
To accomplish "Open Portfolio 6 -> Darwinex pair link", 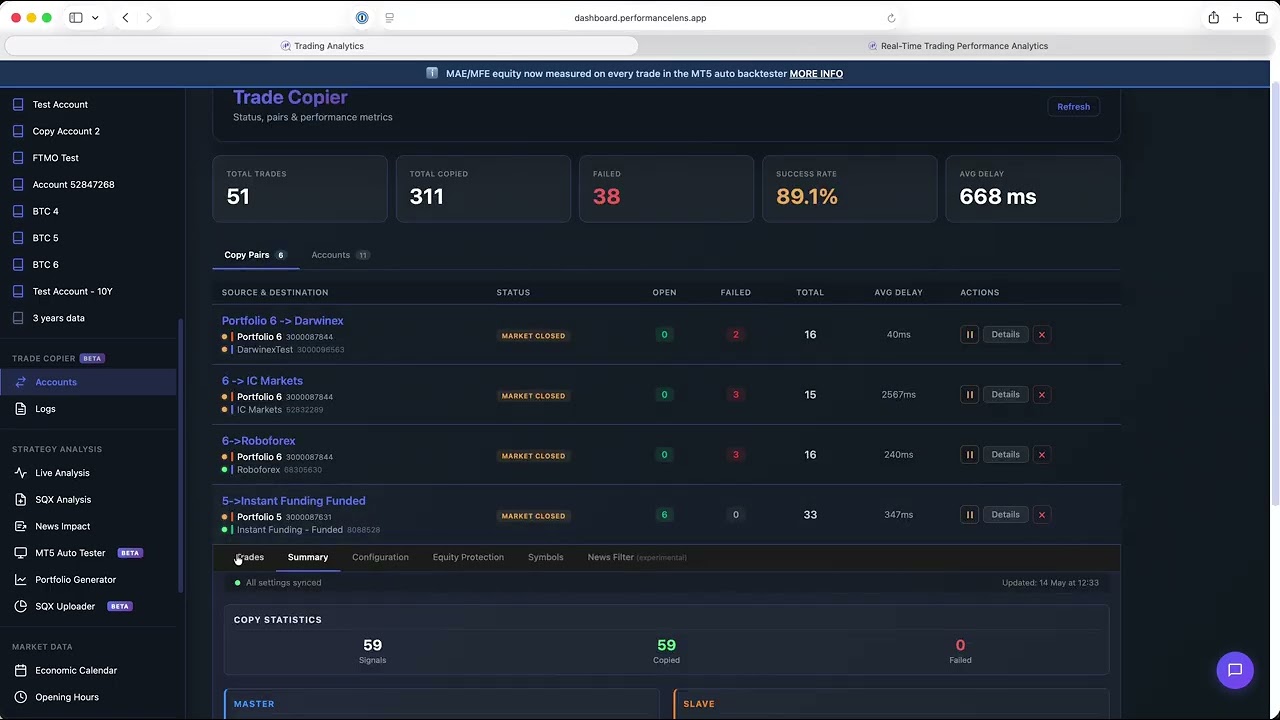I will pos(282,321).
